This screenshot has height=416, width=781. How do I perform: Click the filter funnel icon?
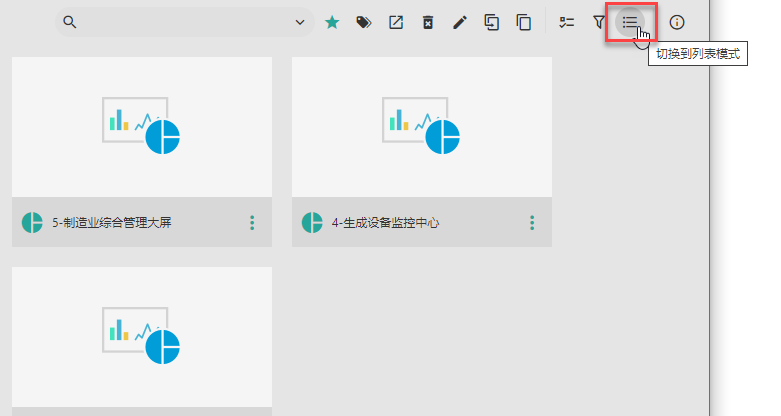599,22
